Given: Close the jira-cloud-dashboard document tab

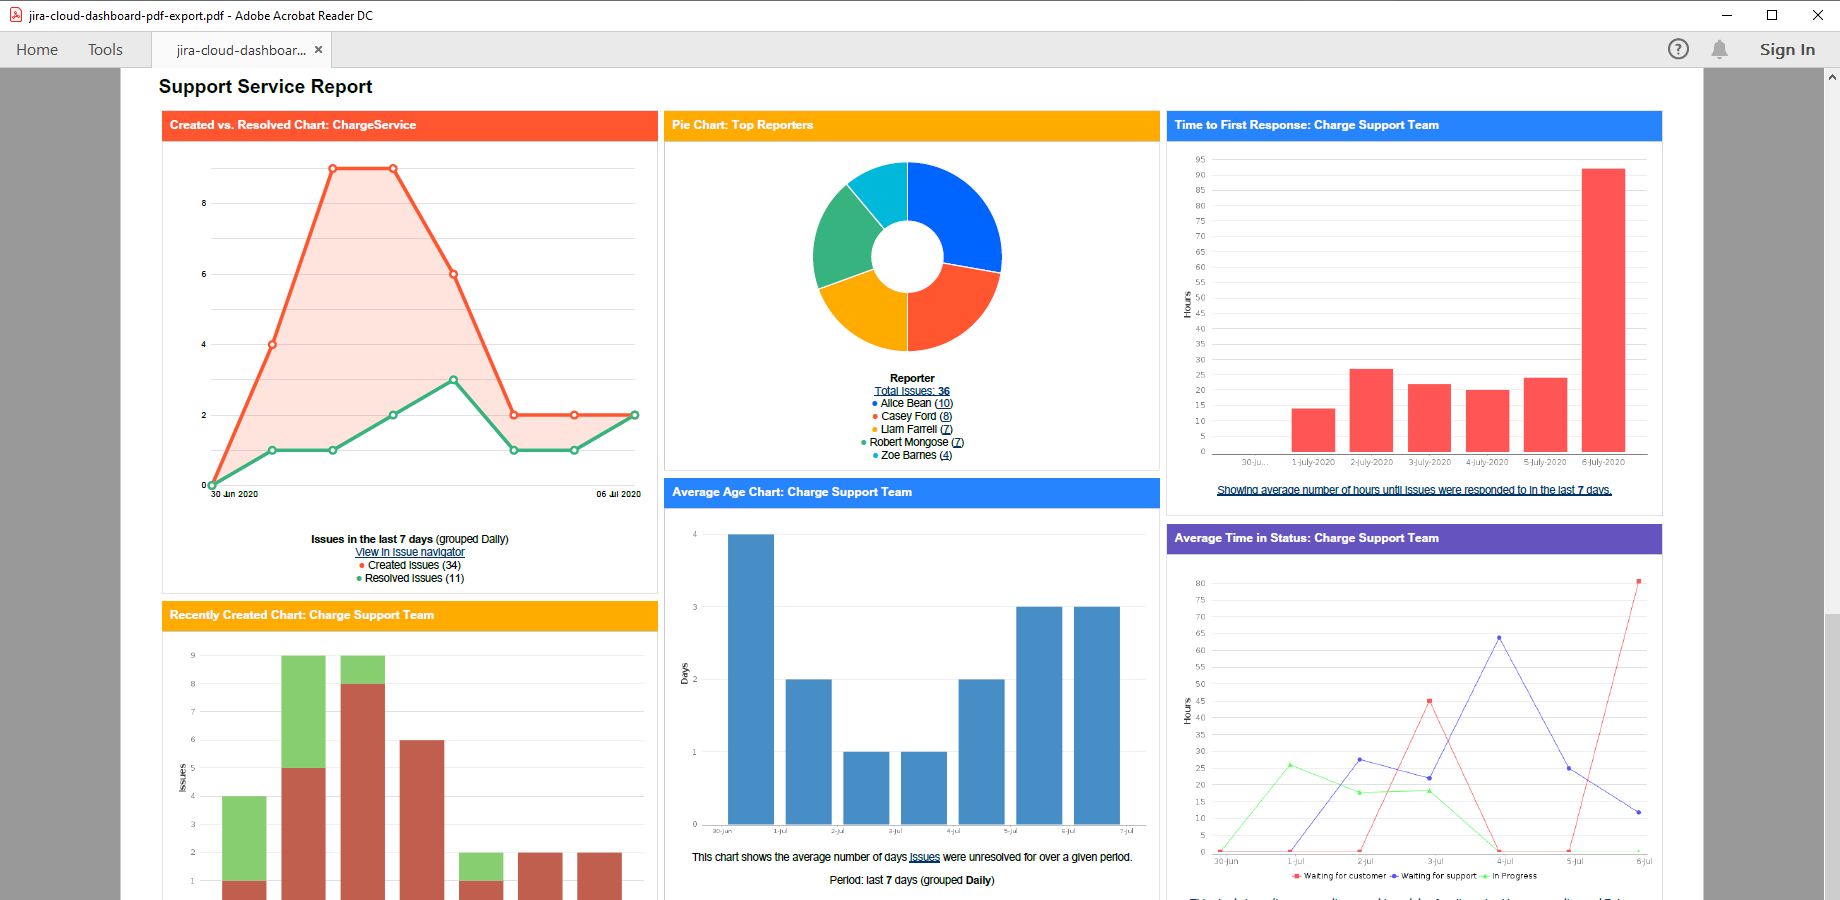Looking at the screenshot, I should coord(318,49).
